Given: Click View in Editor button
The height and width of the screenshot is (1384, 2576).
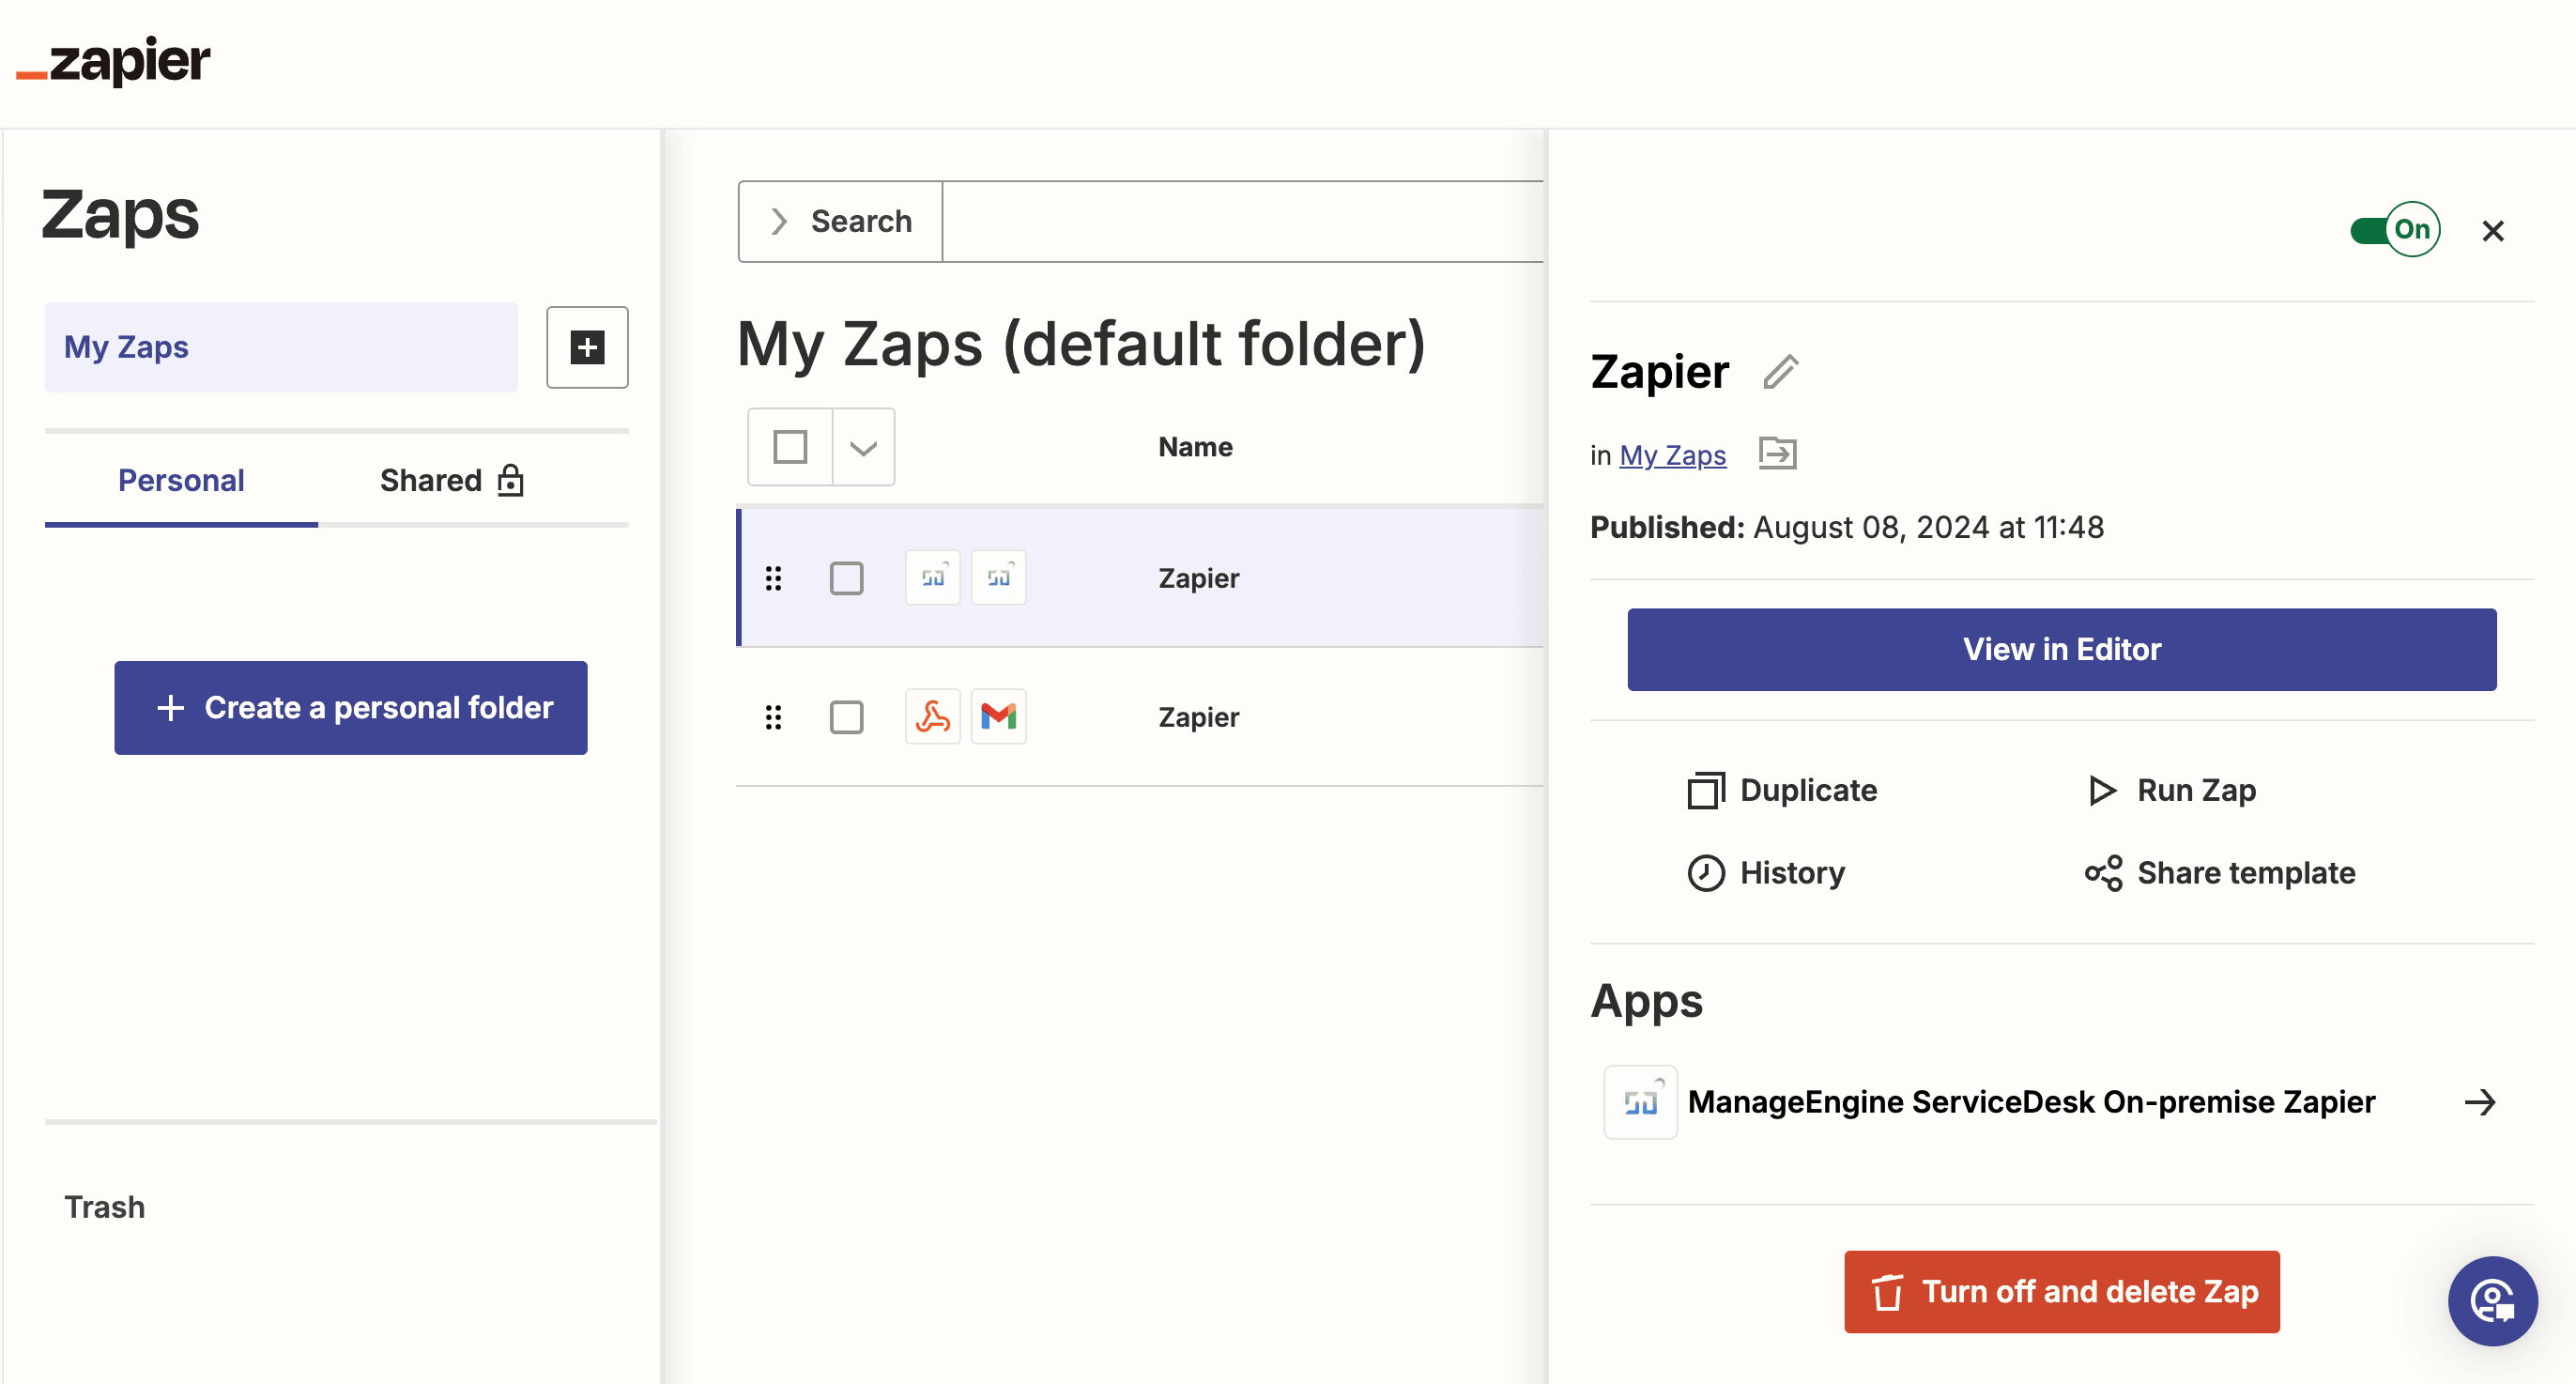Looking at the screenshot, I should [2062, 649].
